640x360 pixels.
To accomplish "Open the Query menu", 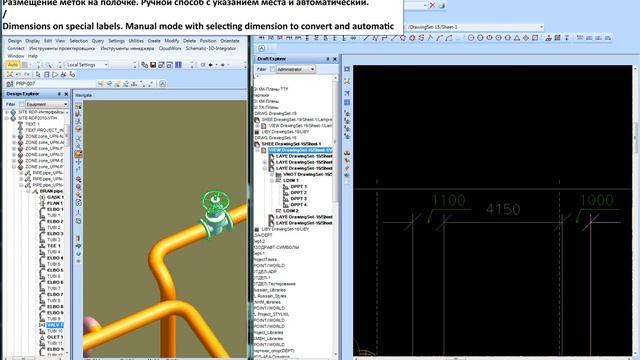I will point(98,41).
